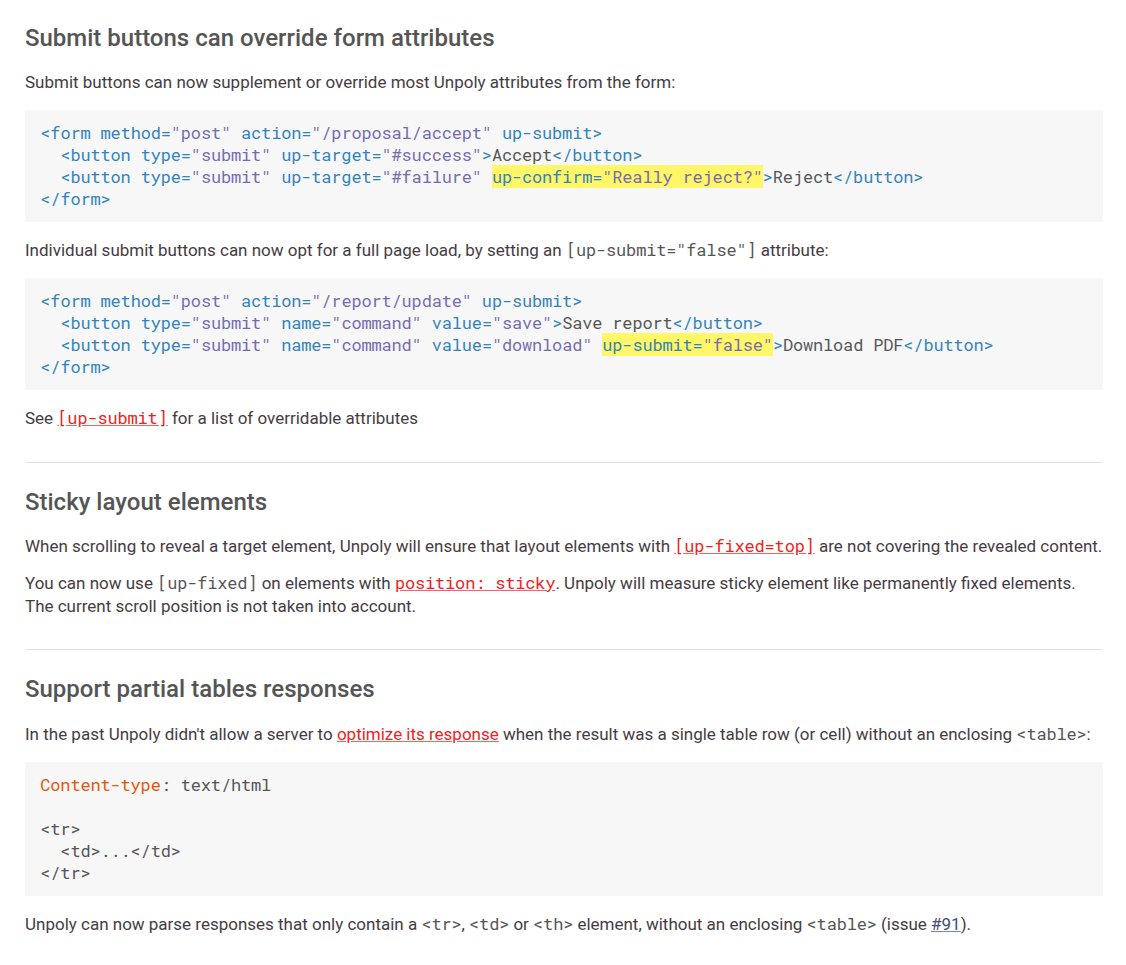Viewport: 1126px width, 965px height.
Task: Click the 'Save report' button code line
Action: [411, 324]
